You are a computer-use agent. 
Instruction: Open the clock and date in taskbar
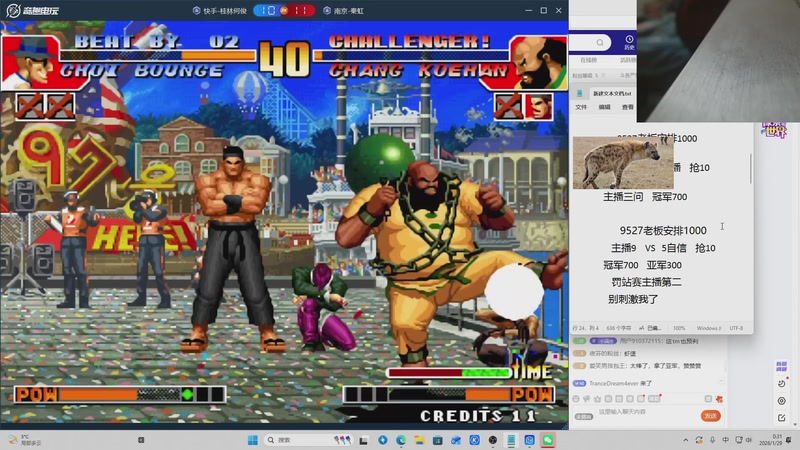pyautogui.click(x=770, y=440)
